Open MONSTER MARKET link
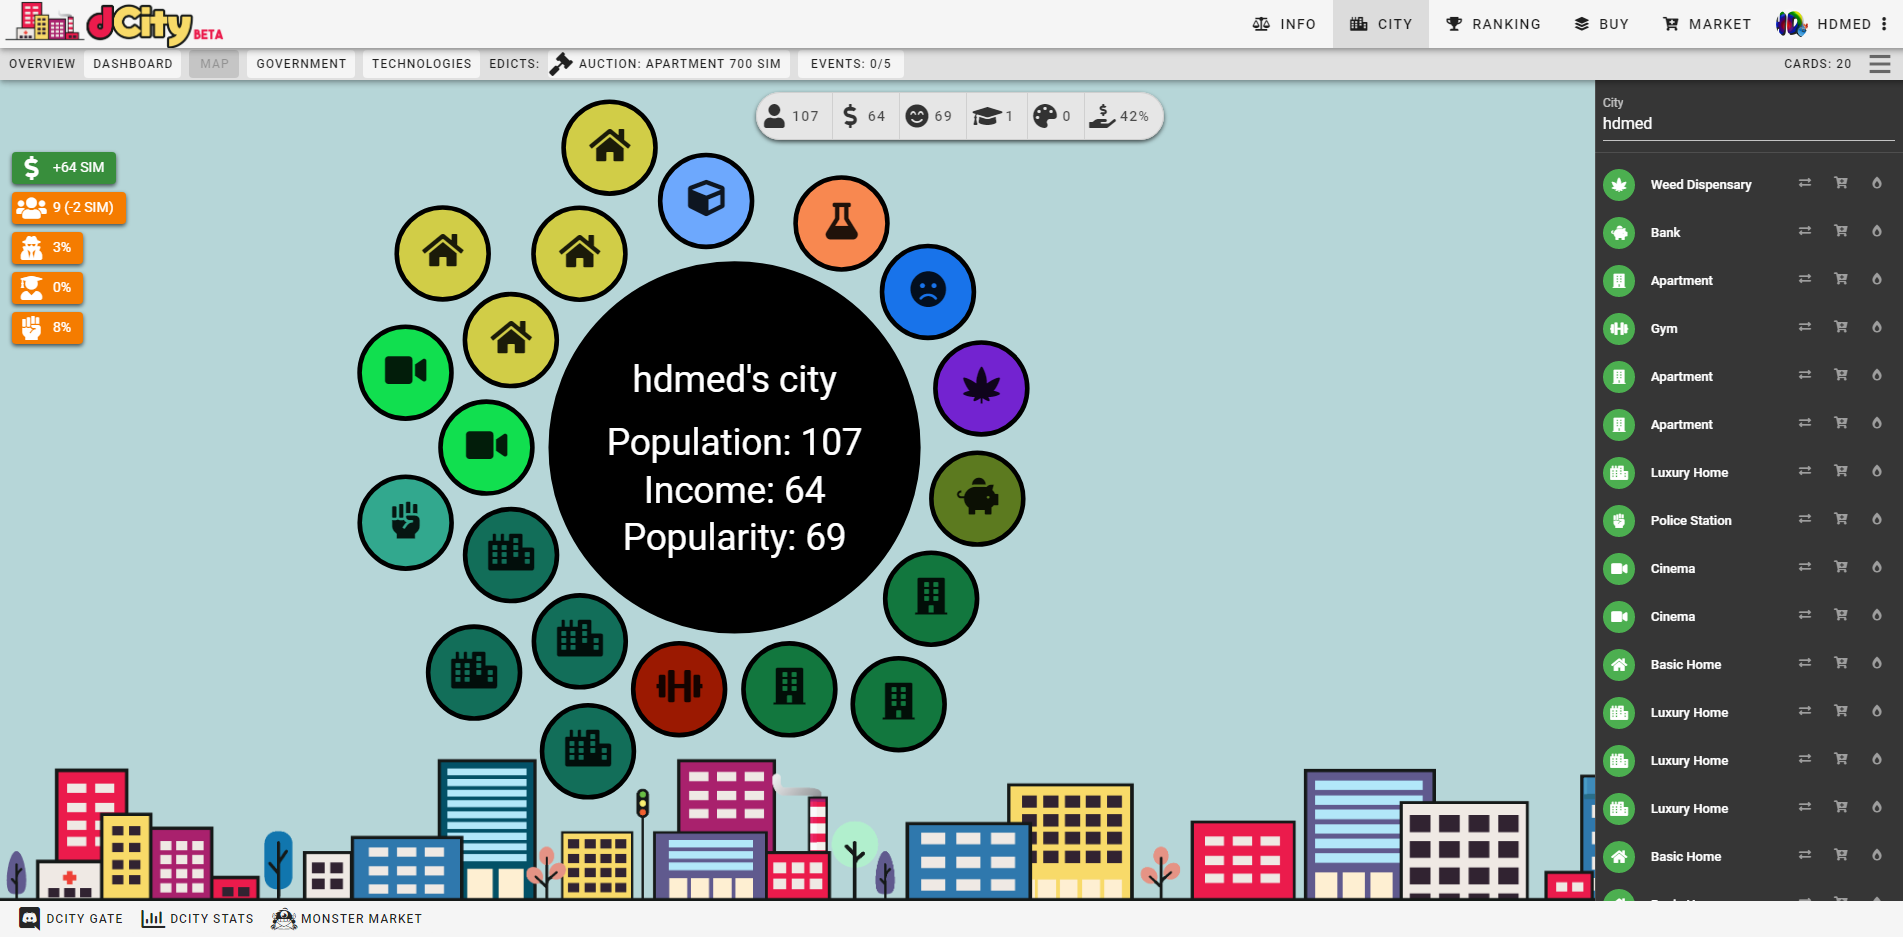The width and height of the screenshot is (1903, 937). coord(347,918)
